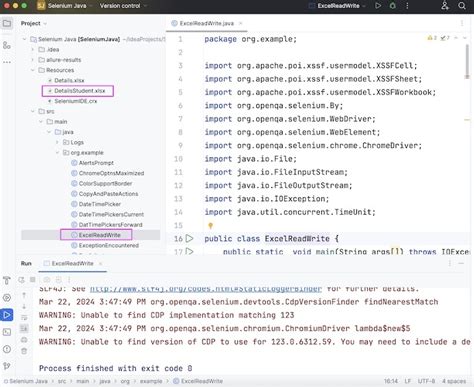Click the 4 spaces indent status widget
The width and height of the screenshot is (474, 387).
(x=454, y=381)
